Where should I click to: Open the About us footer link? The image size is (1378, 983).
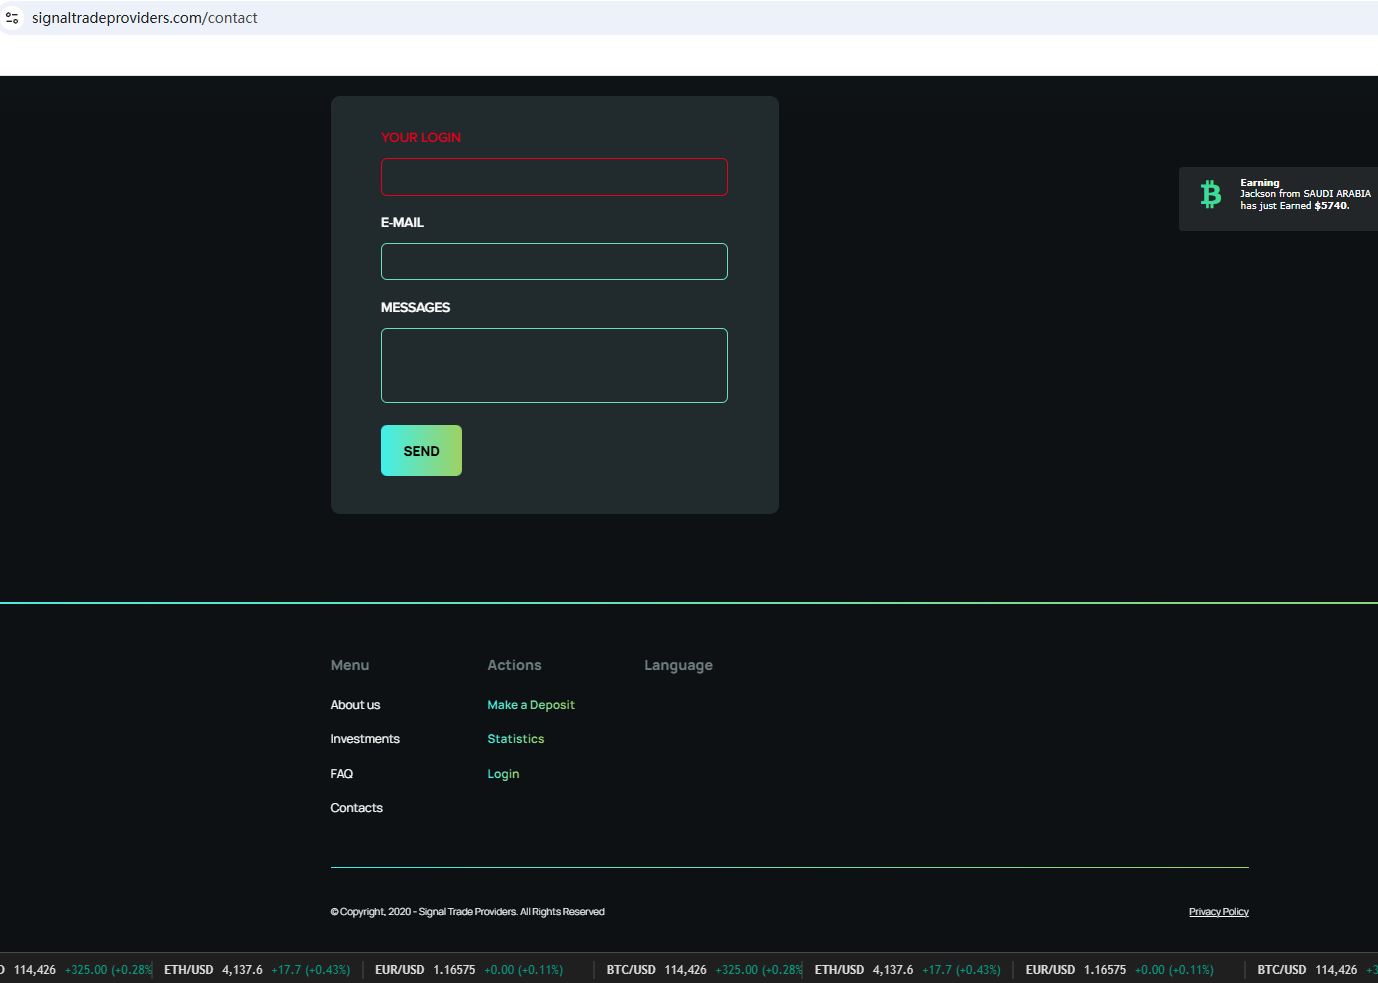tap(355, 705)
